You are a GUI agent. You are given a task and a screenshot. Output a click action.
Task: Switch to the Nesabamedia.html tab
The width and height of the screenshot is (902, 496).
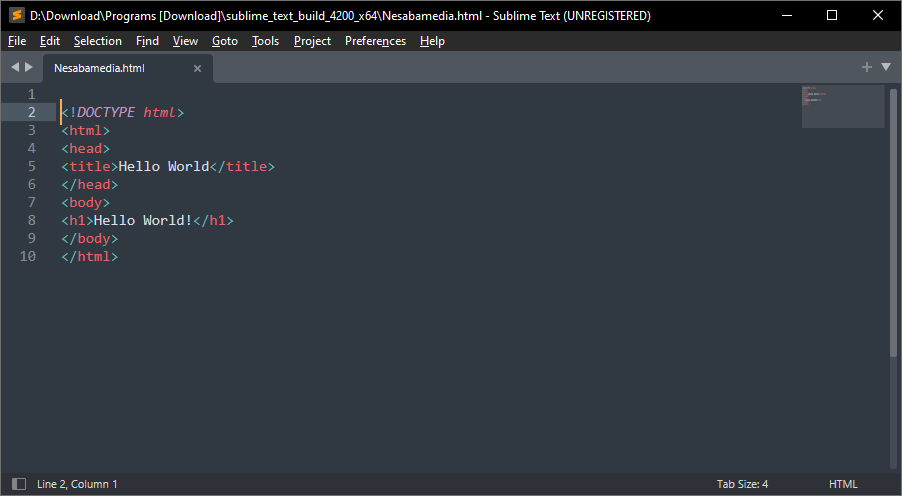click(100, 68)
